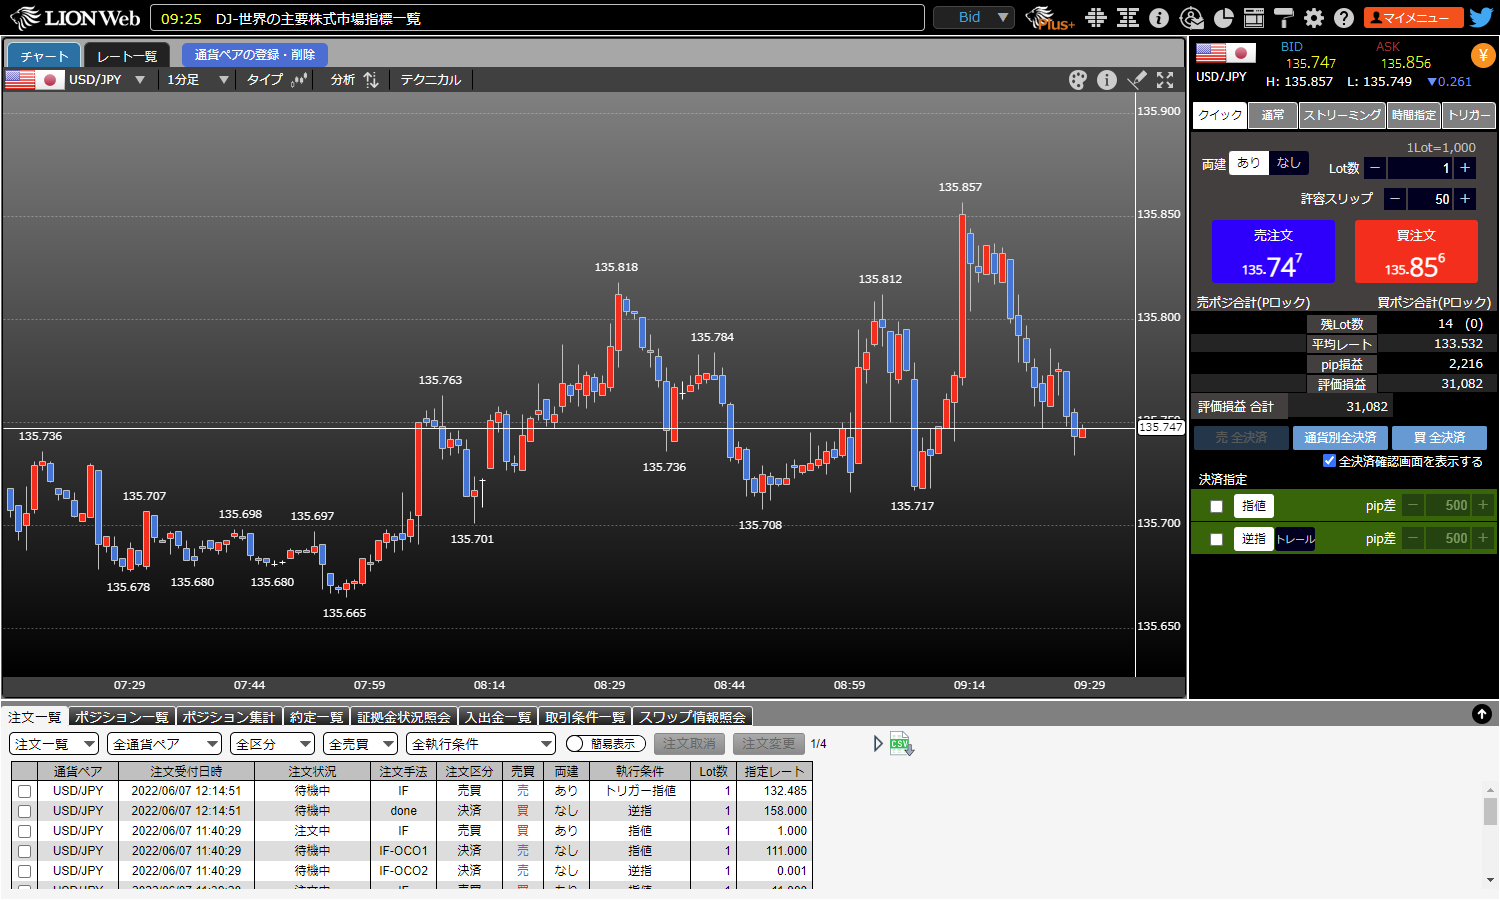Check the 指値 limit settlement checkbox
The image size is (1500, 900).
pyautogui.click(x=1216, y=506)
